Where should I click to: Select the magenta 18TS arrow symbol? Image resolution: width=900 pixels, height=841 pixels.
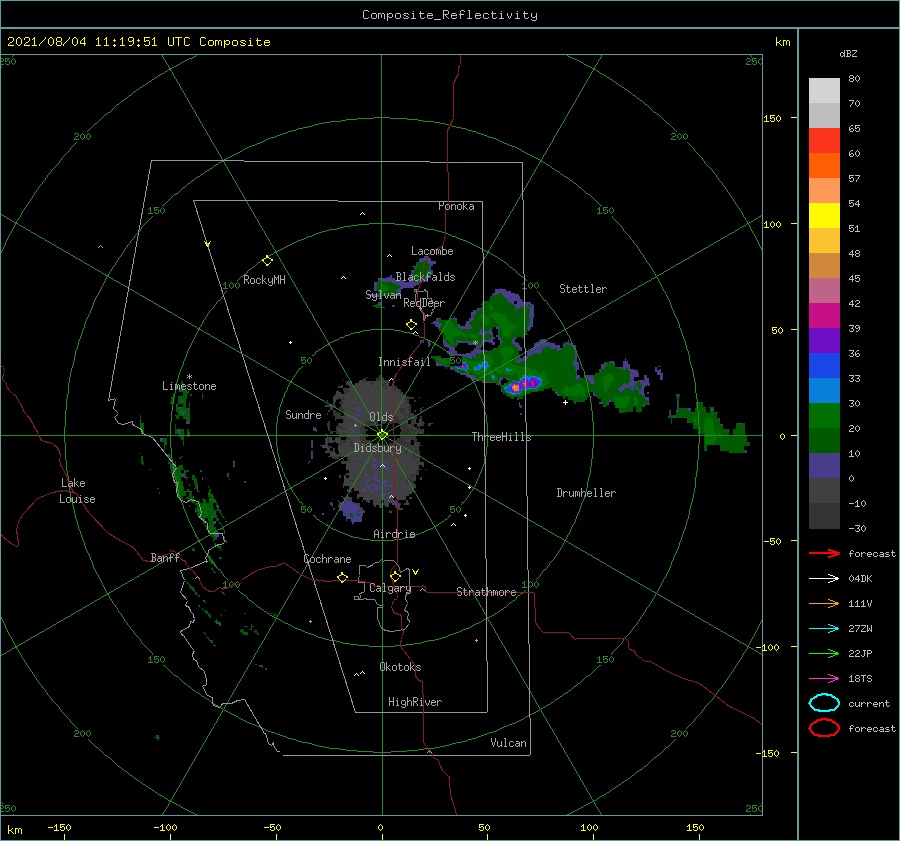(824, 679)
